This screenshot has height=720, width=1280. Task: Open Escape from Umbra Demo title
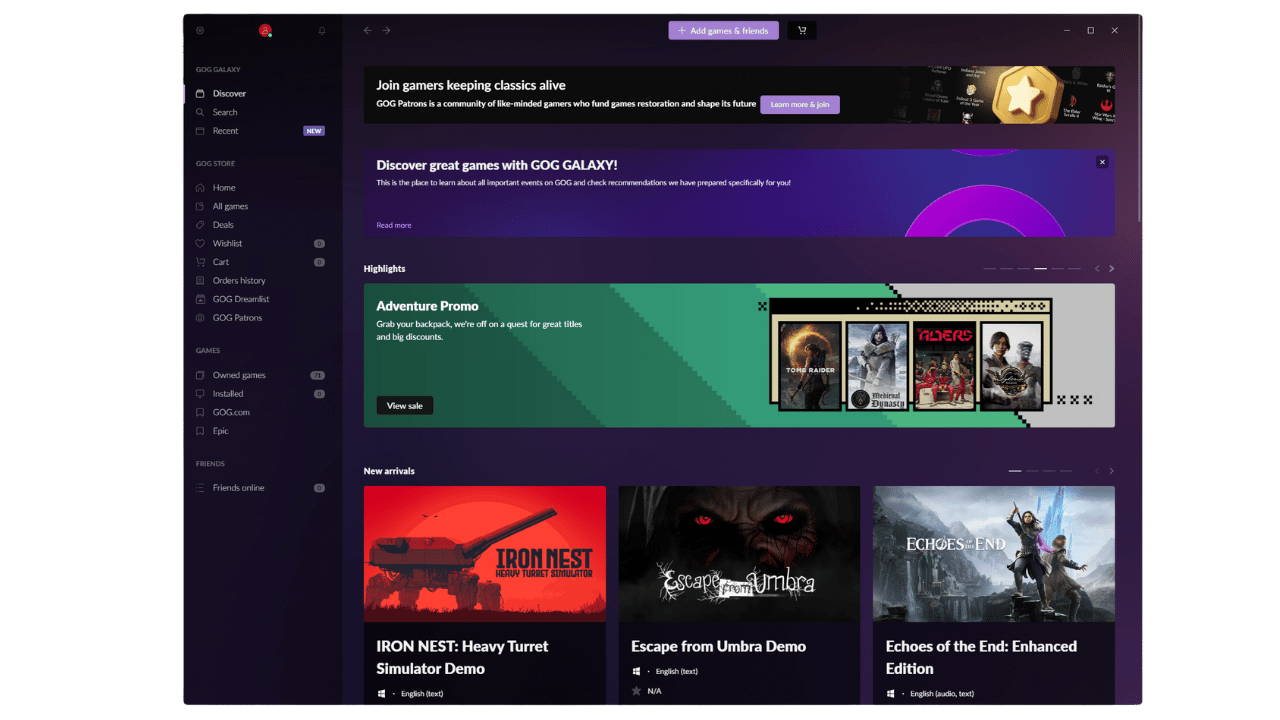coord(718,646)
